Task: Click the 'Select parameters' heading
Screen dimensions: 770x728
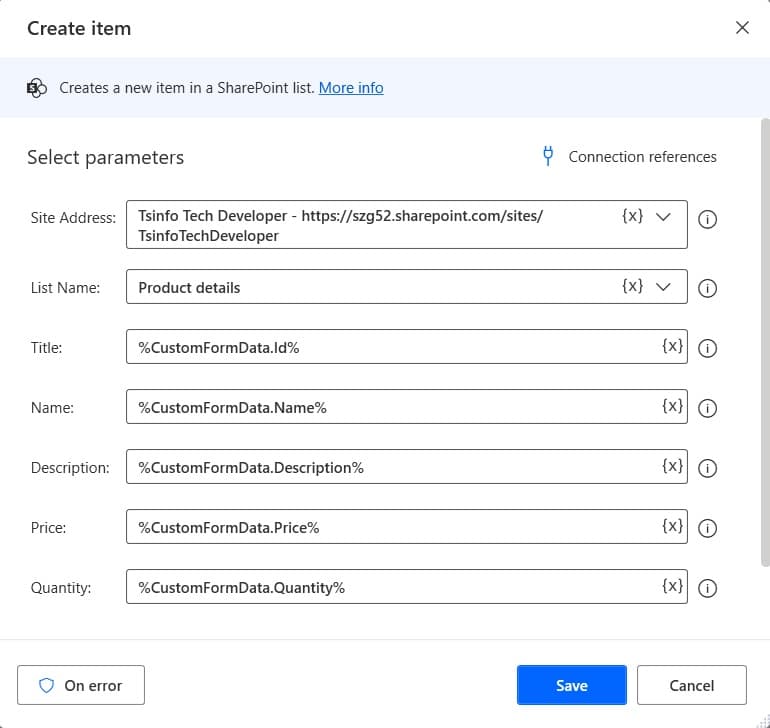Action: [x=106, y=157]
